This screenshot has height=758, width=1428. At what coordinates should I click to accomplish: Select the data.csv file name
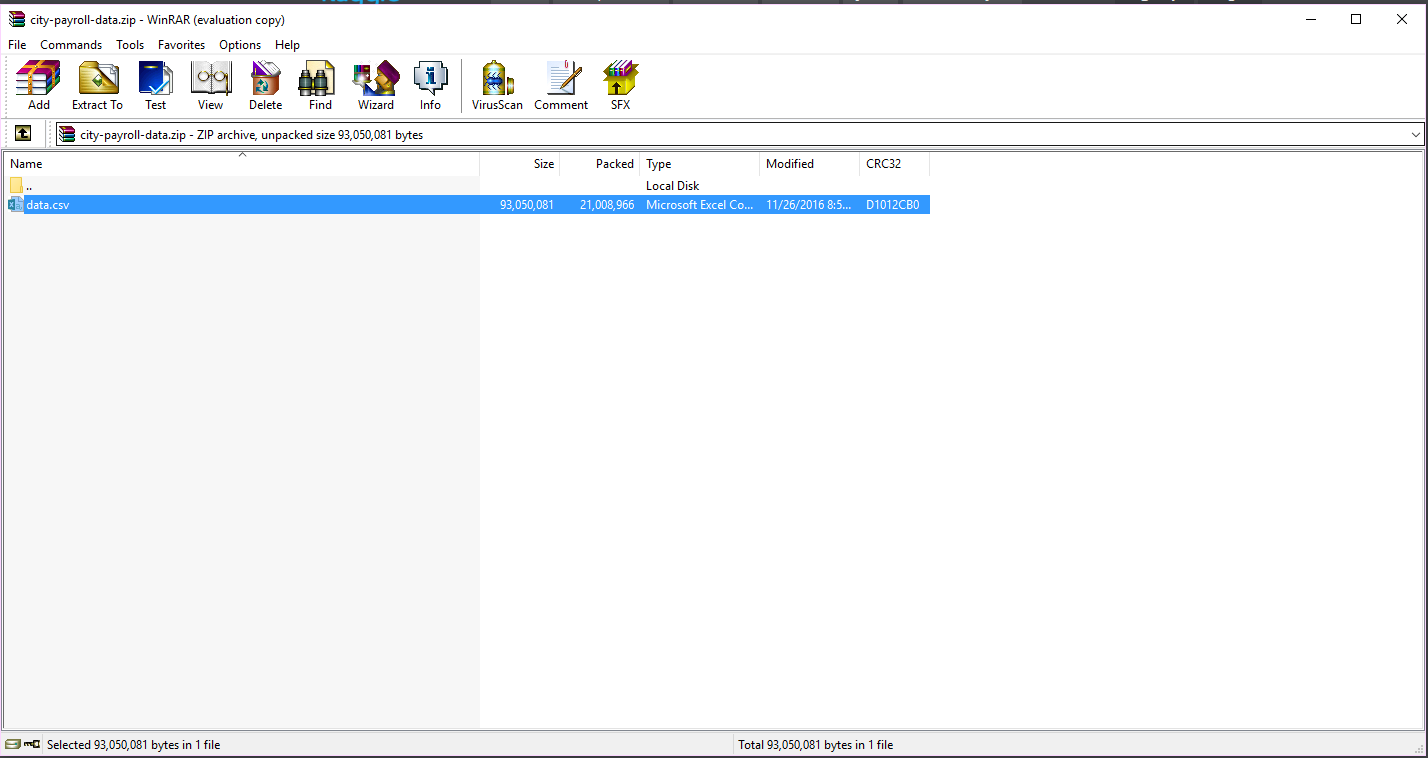point(48,205)
